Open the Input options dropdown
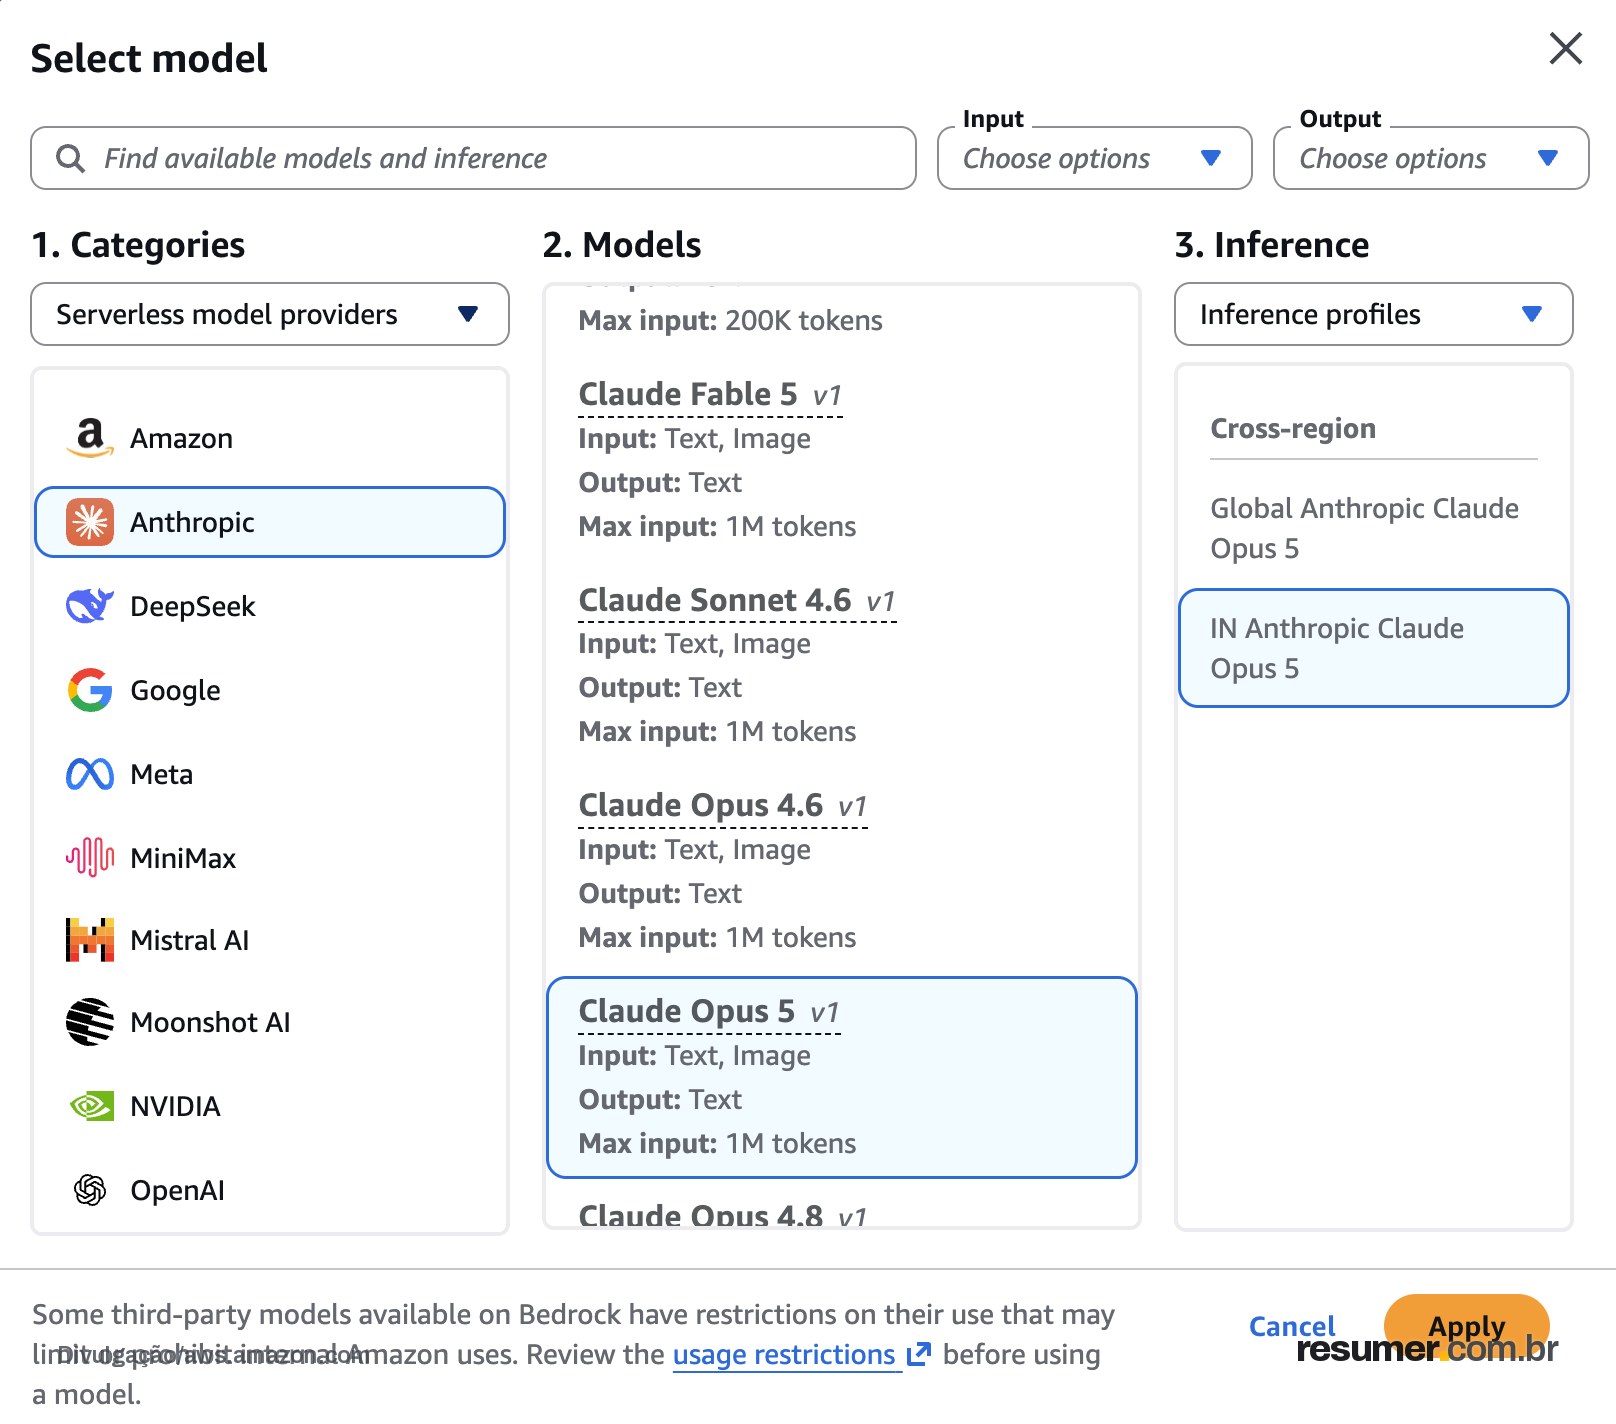The height and width of the screenshot is (1424, 1616). pyautogui.click(x=1095, y=158)
